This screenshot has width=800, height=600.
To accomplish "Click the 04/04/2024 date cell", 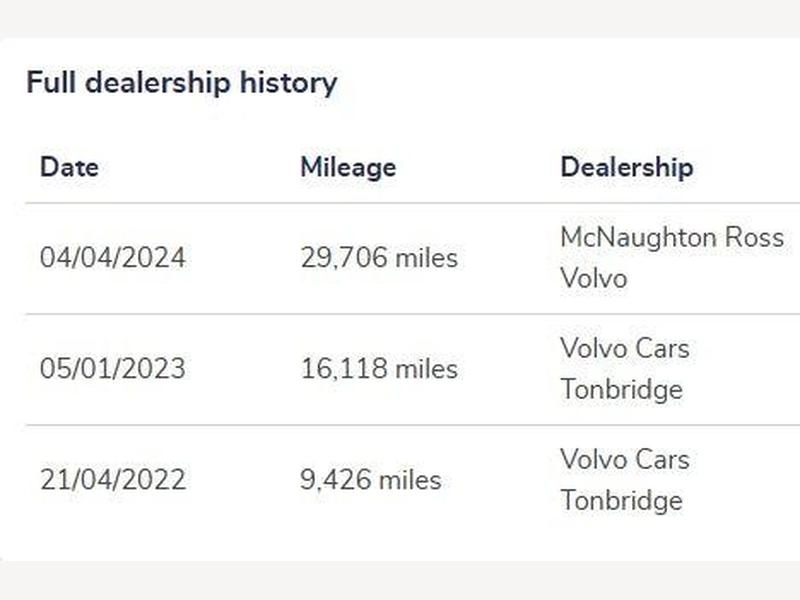I will 113,257.
